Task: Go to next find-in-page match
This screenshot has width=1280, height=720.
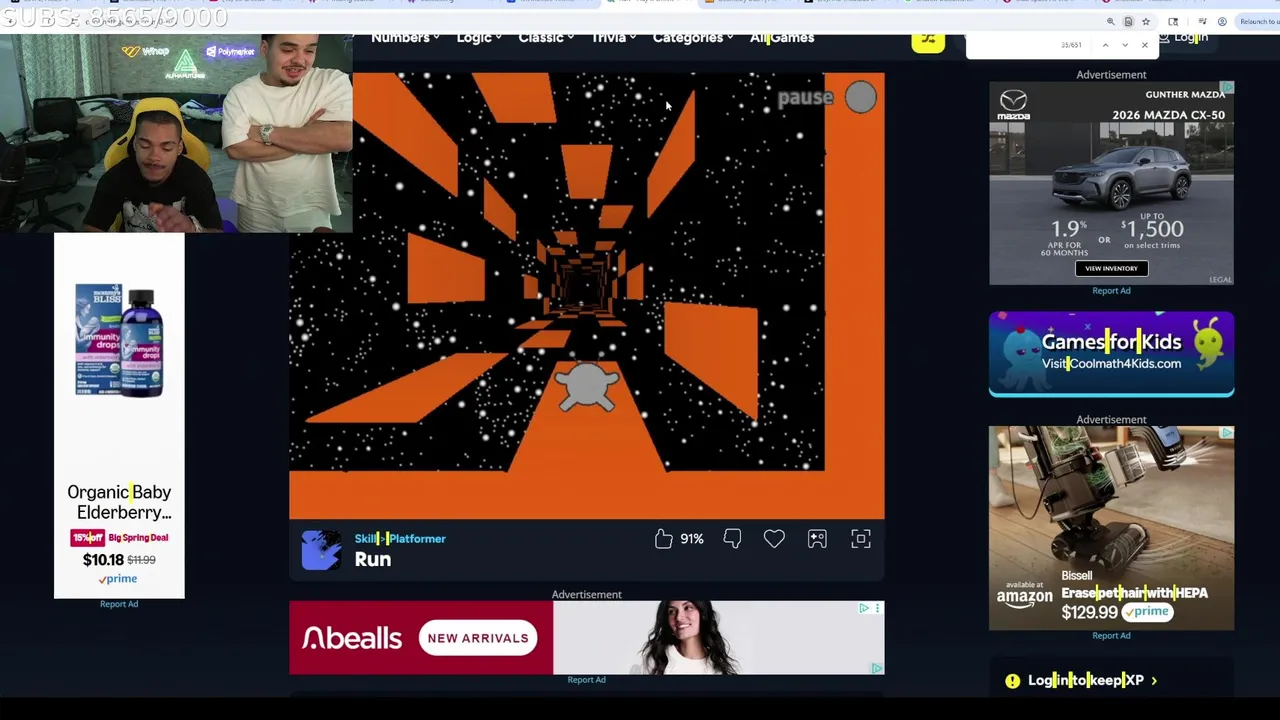Action: [1125, 45]
